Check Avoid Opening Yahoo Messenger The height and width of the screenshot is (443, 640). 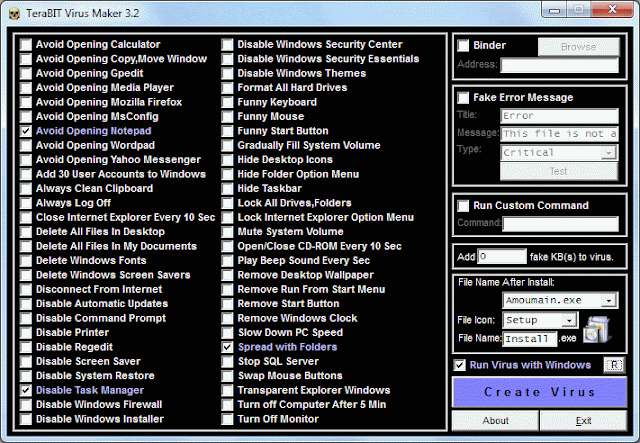(x=26, y=160)
